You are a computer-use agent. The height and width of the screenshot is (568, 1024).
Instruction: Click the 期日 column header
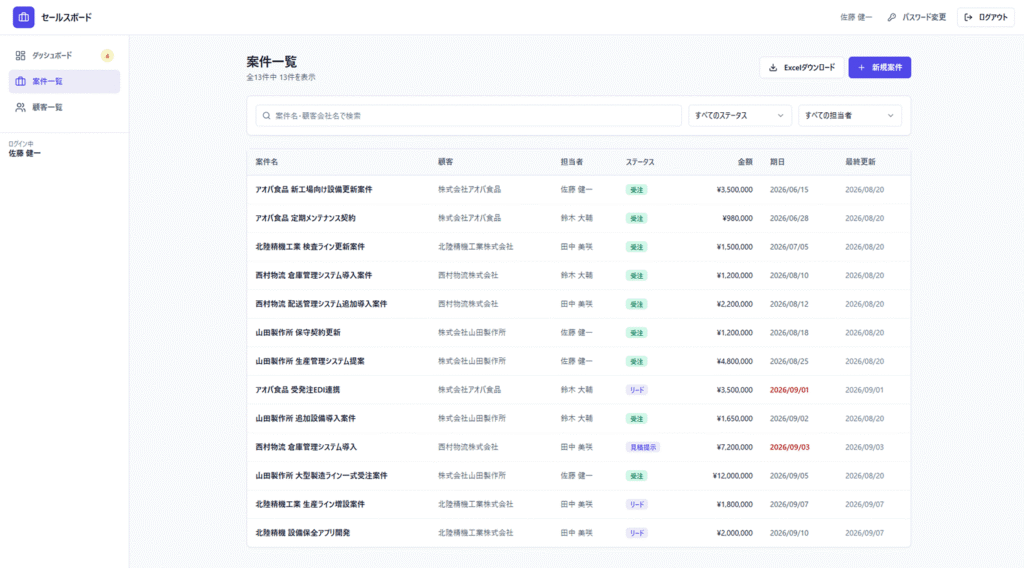point(777,162)
